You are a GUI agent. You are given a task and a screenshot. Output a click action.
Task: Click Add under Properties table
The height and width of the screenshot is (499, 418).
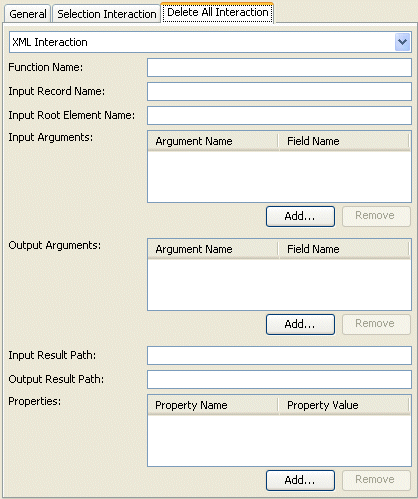(300, 480)
